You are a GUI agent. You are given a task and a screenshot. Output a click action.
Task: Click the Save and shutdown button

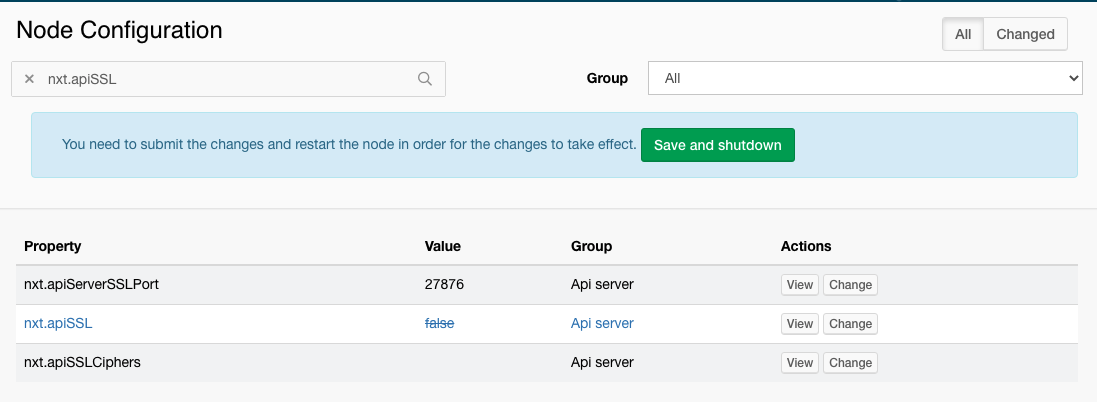point(718,145)
